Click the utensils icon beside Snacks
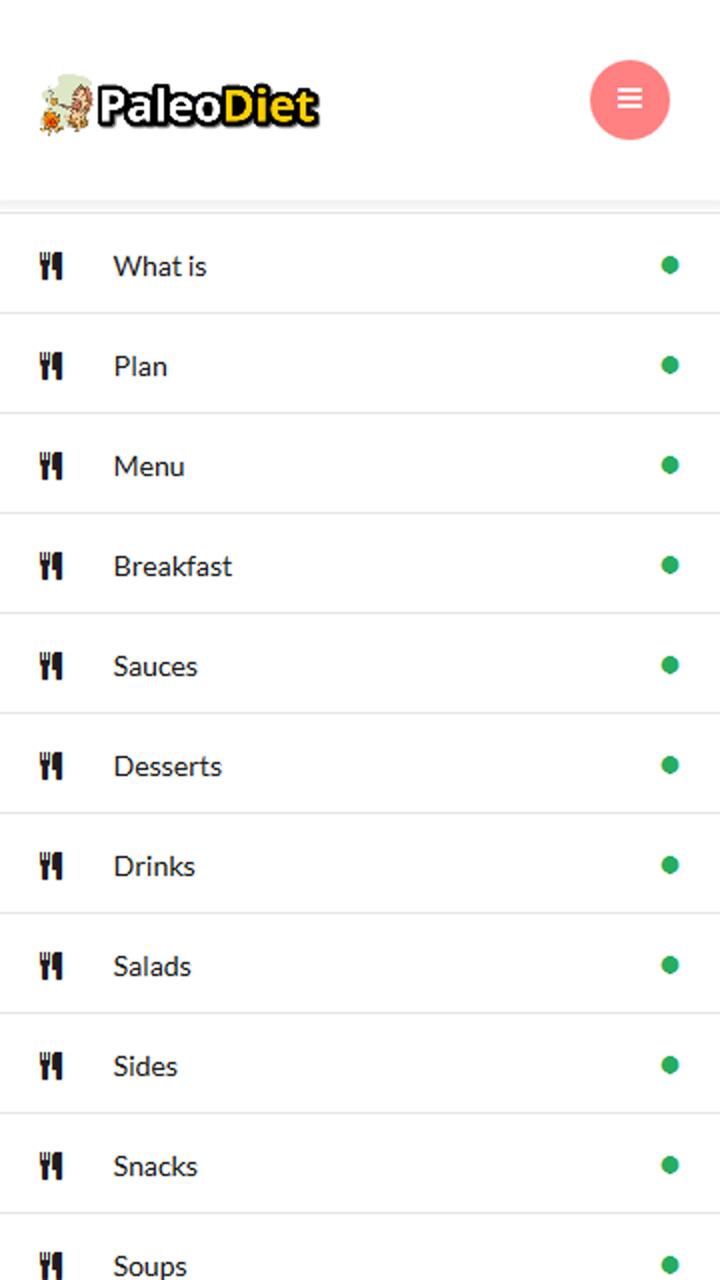The image size is (720, 1280). (51, 1166)
